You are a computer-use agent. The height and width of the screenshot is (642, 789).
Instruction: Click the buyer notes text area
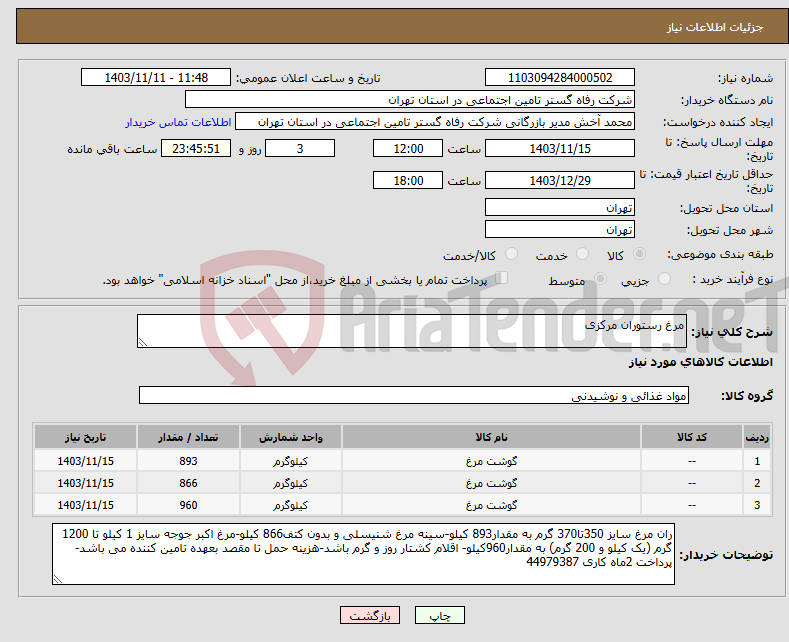pyautogui.click(x=363, y=554)
